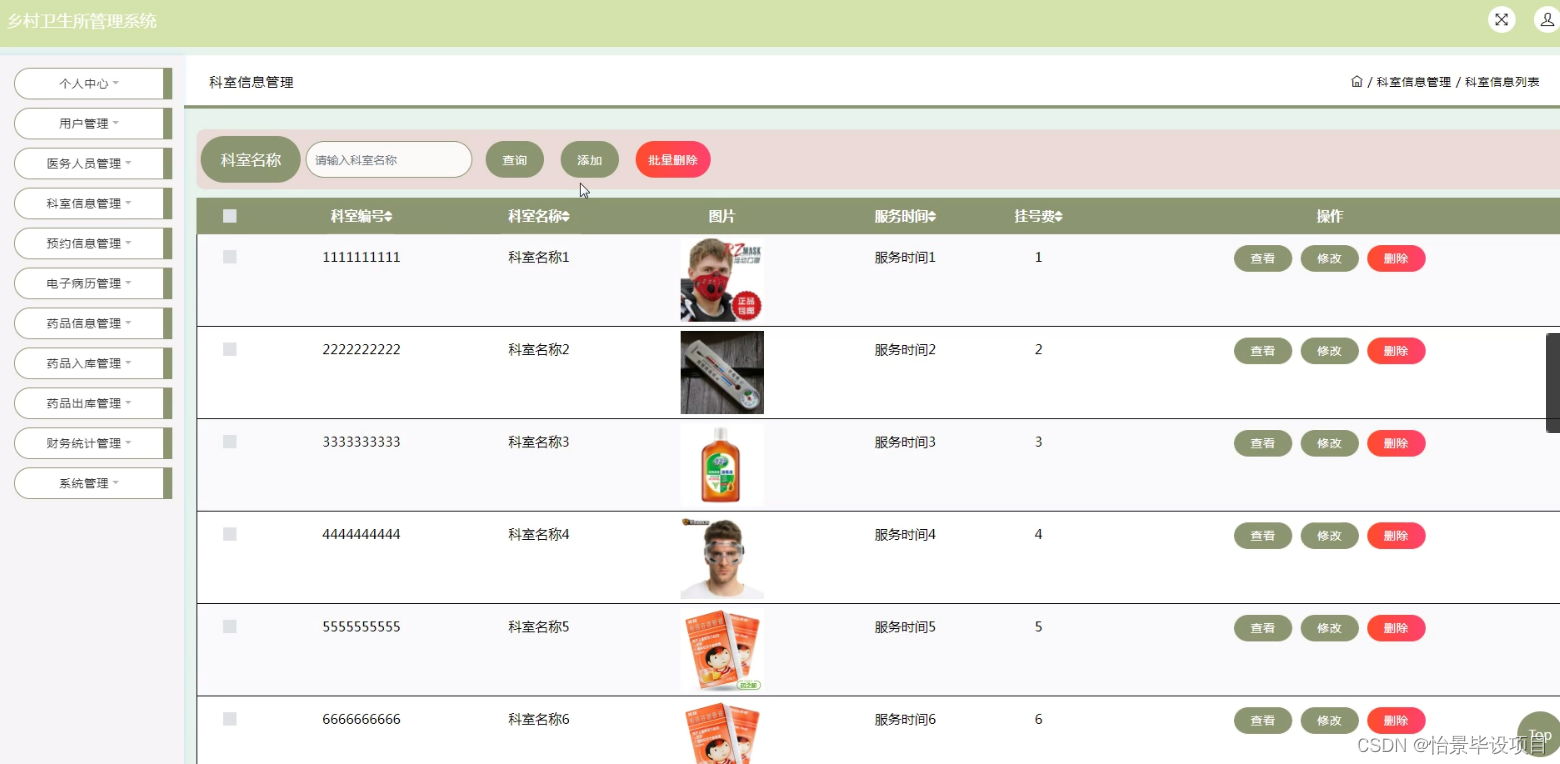Sort the table by 科室名称 sort arrows
This screenshot has height=764, width=1560.
[566, 216]
